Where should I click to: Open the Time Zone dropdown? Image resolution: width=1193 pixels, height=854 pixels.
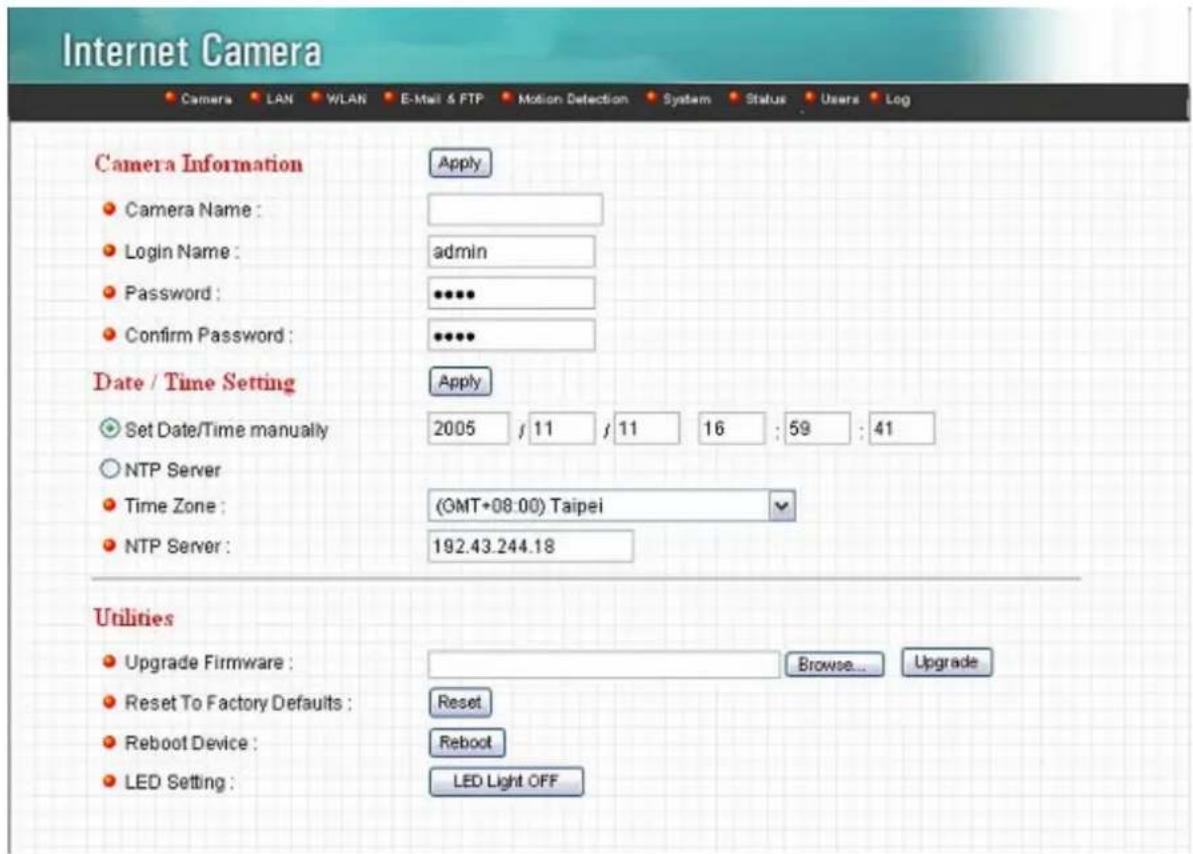[612, 505]
